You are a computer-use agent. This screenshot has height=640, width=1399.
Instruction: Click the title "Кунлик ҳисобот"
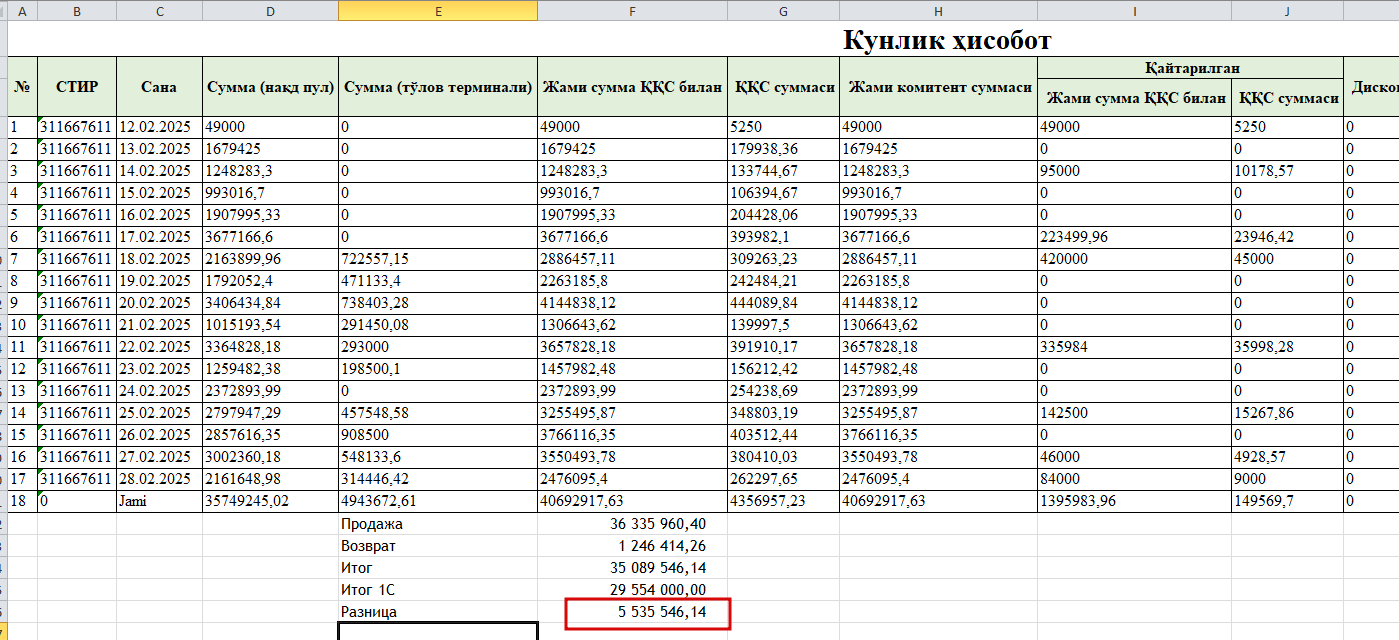[947, 40]
